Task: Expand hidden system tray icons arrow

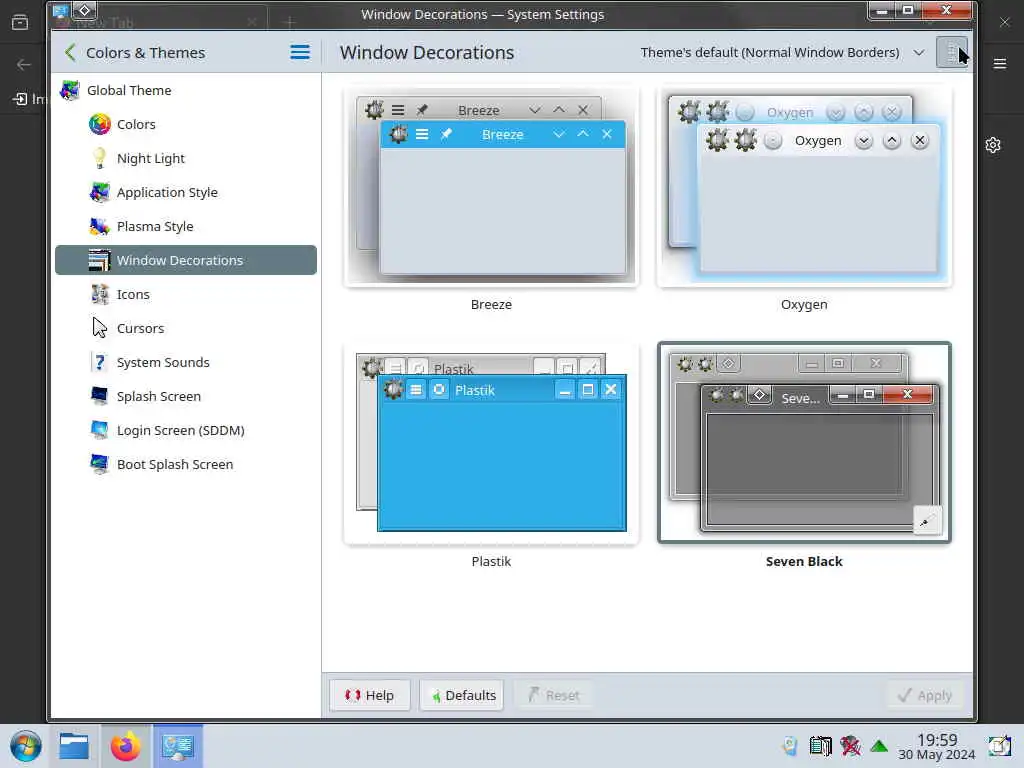Action: coord(879,746)
